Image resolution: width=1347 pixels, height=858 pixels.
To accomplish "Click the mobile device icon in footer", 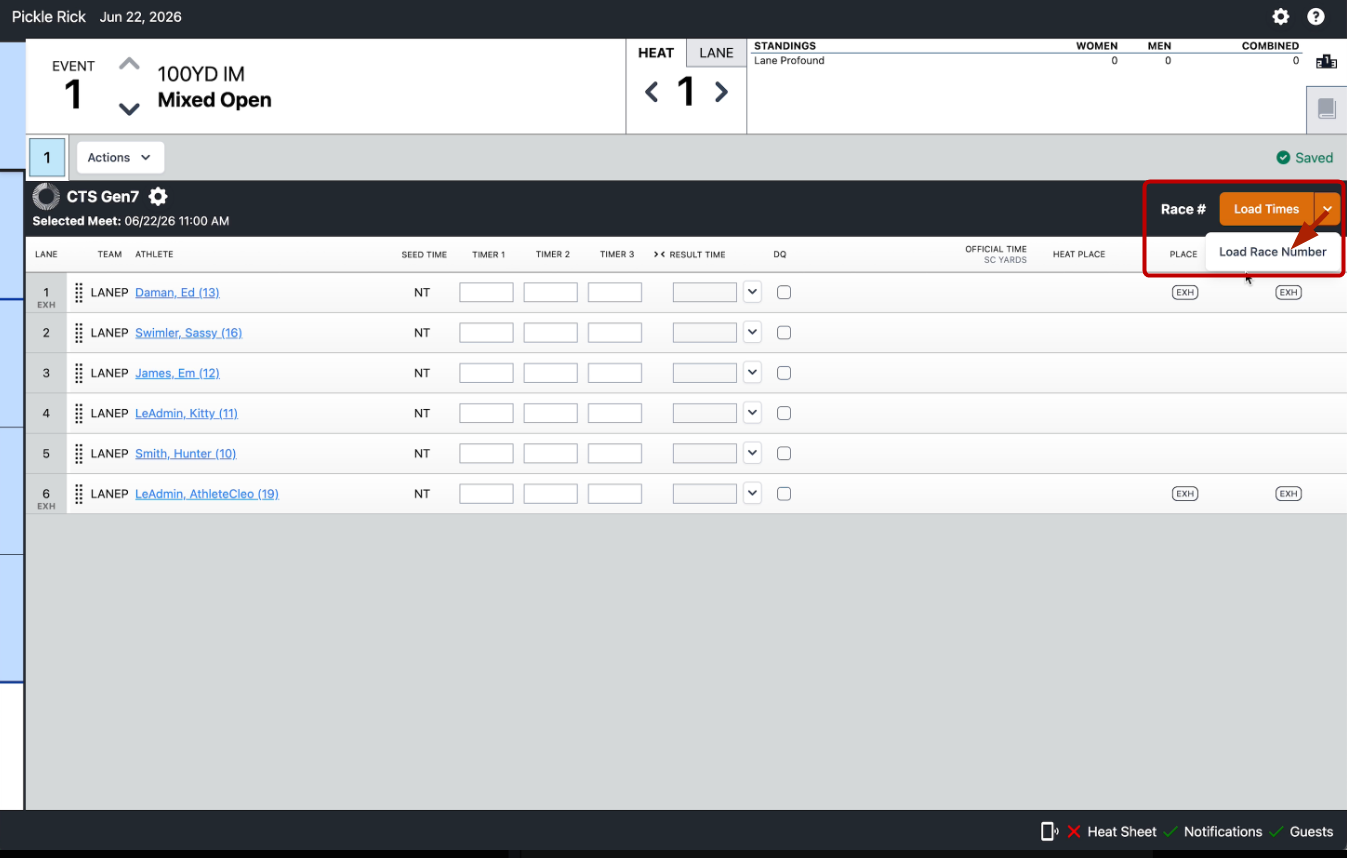I will point(1049,831).
